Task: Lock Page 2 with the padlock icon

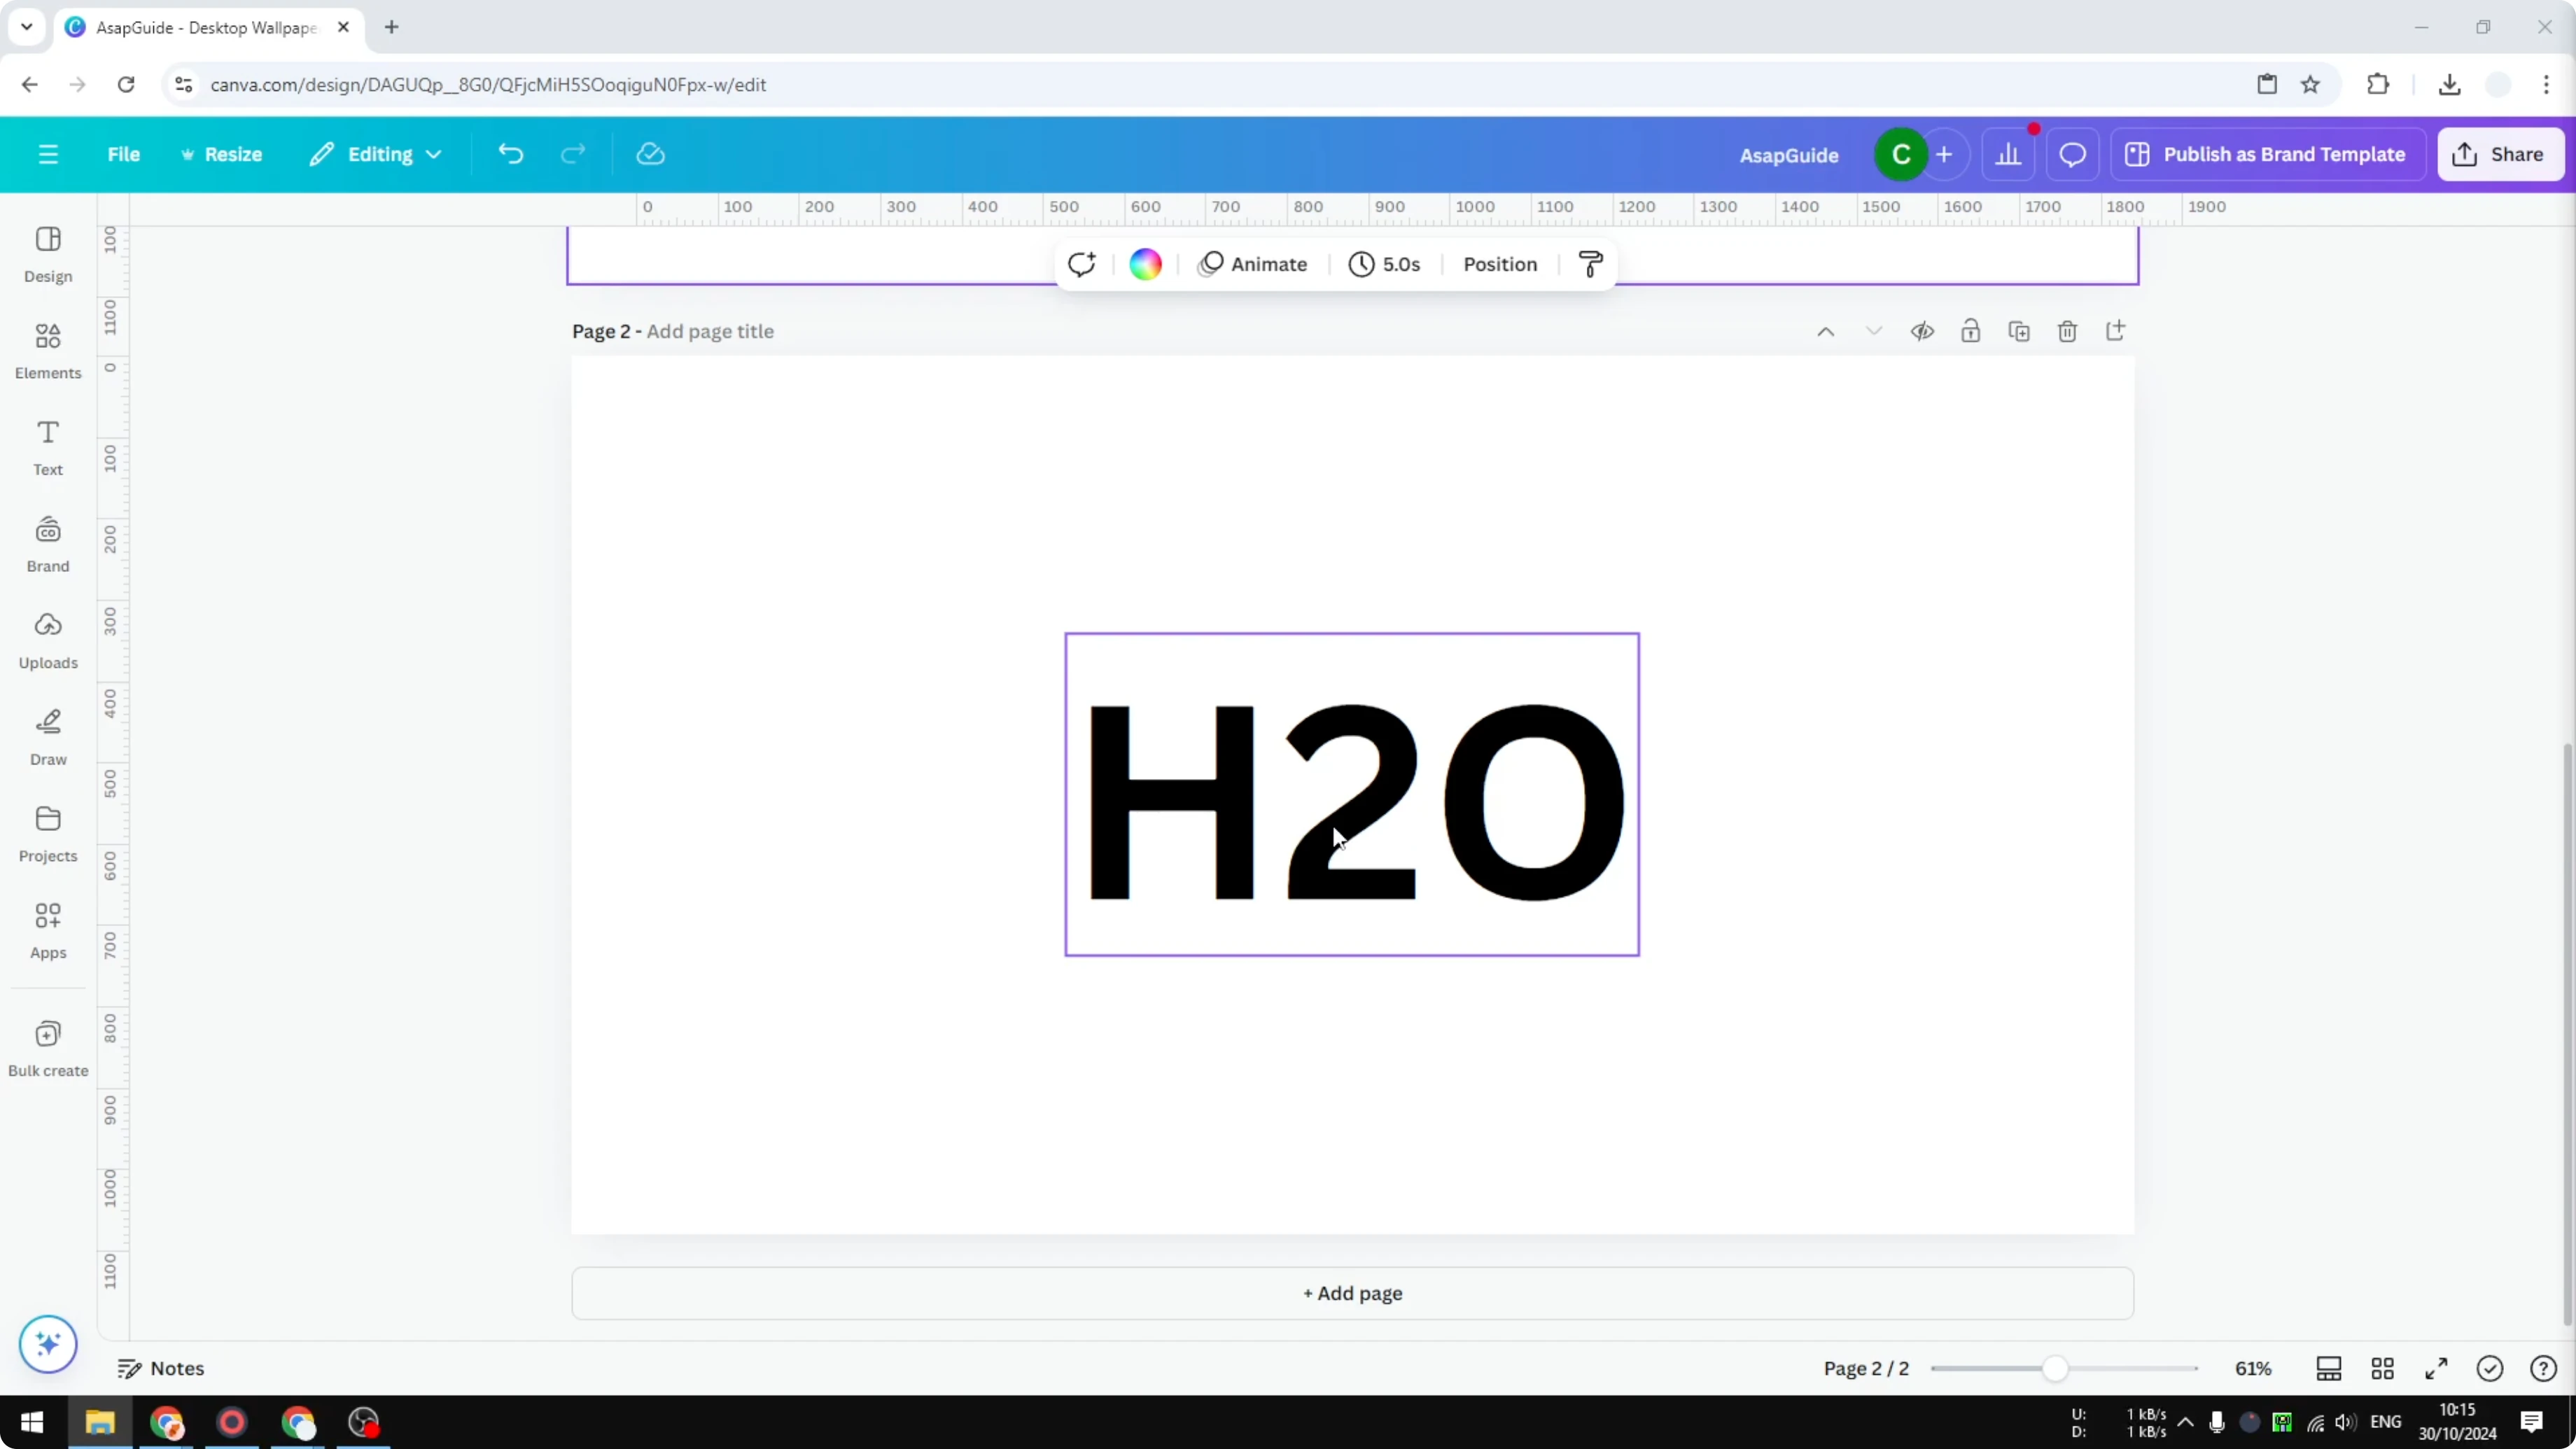Action: point(1970,331)
